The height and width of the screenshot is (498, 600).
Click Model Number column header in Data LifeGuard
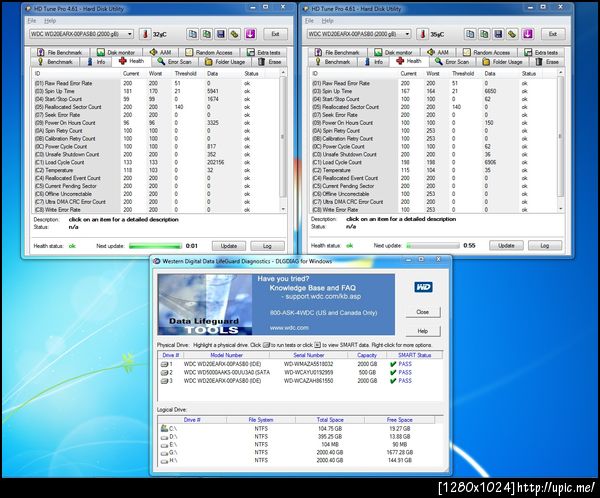pos(227,355)
